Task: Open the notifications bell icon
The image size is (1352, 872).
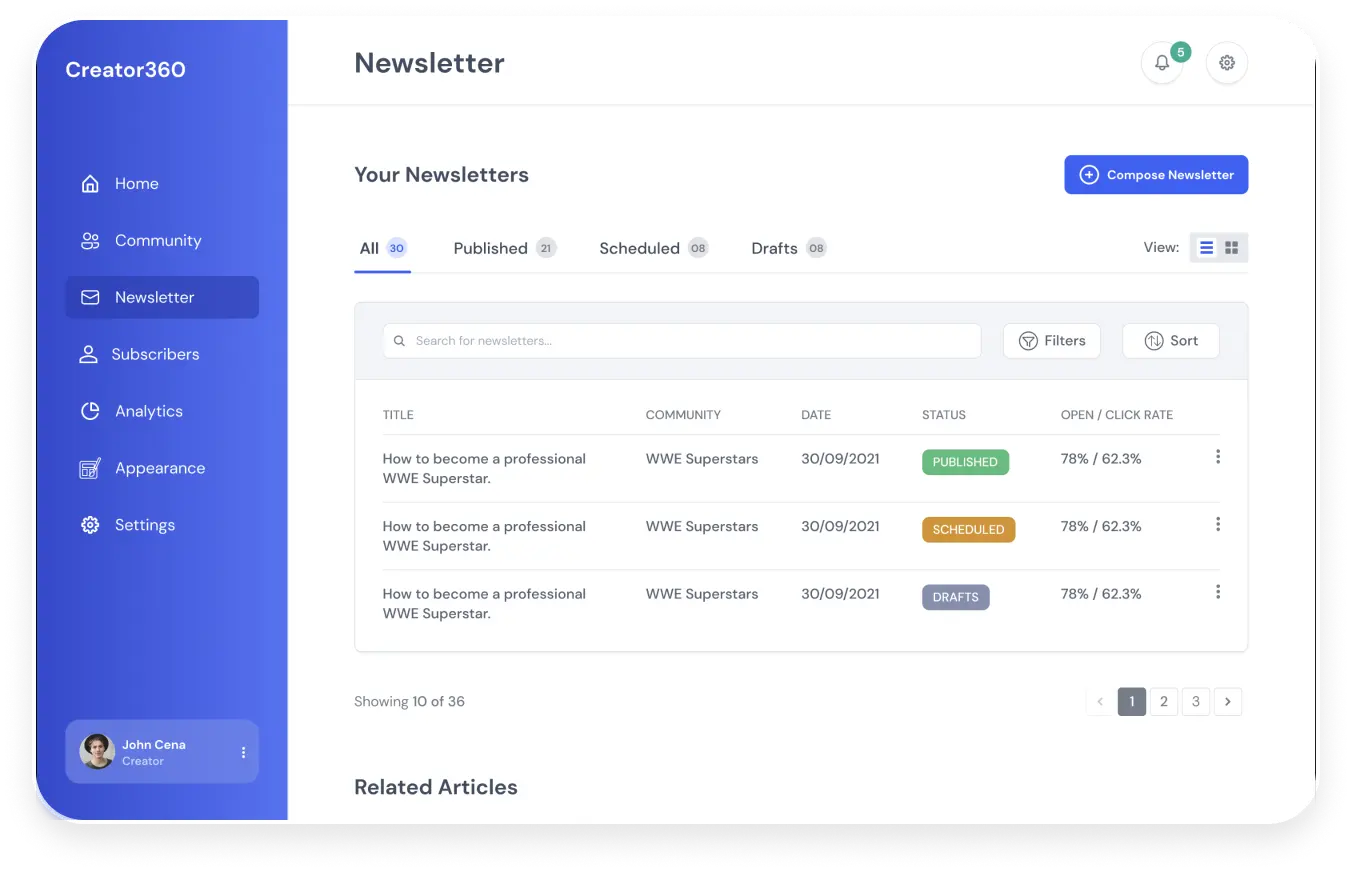Action: click(1161, 63)
